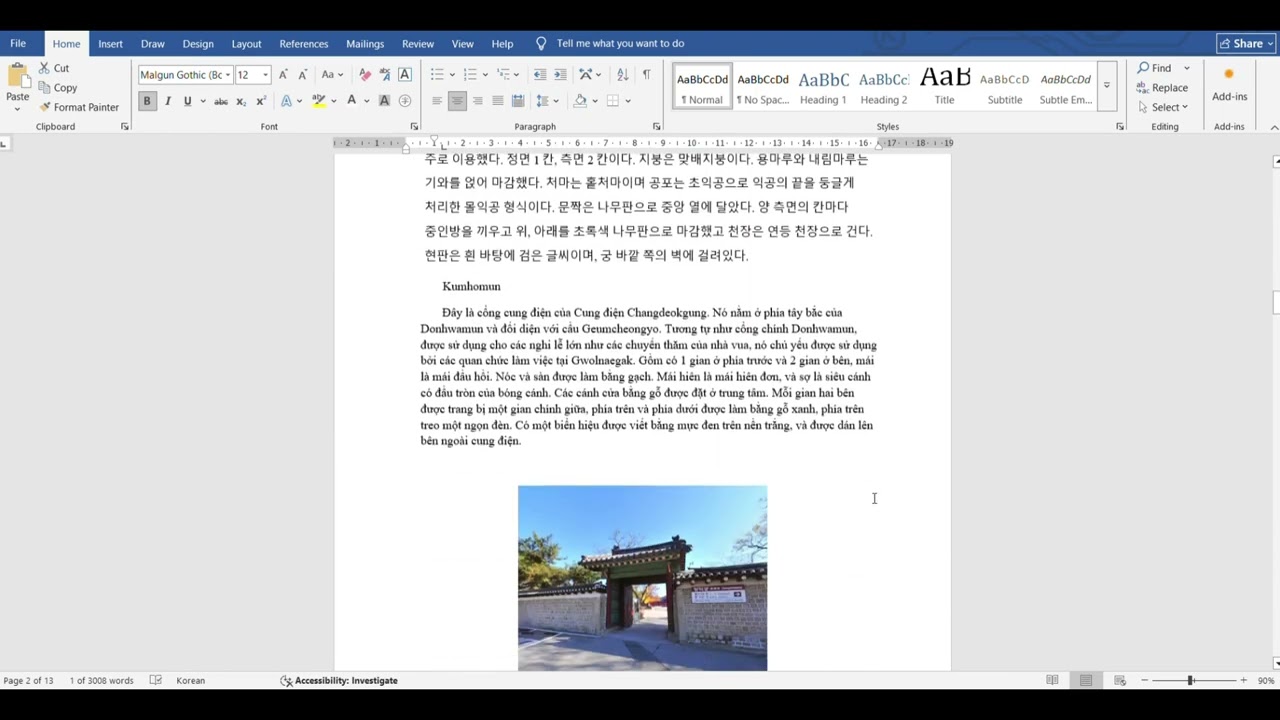Toggle Bold formatting
This screenshot has width=1280, height=720.
[147, 101]
